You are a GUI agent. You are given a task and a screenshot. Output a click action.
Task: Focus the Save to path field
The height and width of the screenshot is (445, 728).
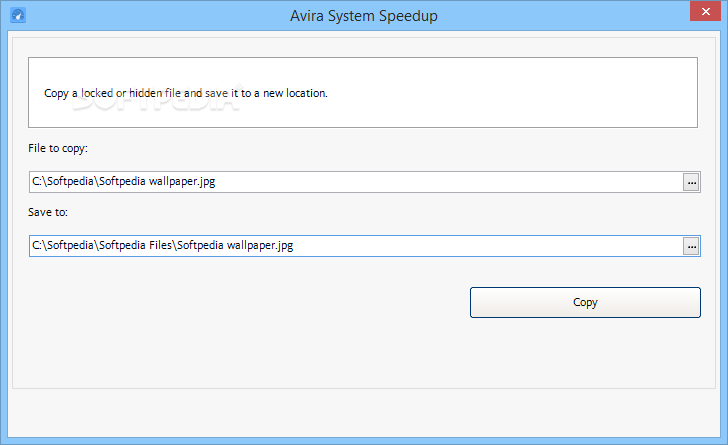(356, 246)
